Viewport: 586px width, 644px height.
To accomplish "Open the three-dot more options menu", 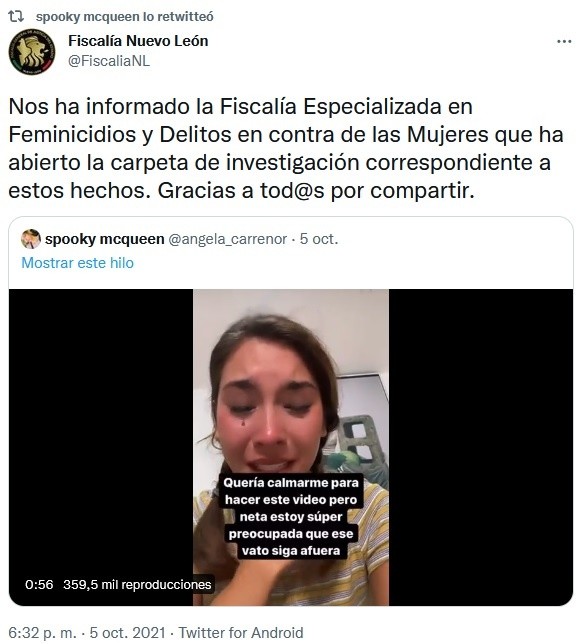I will [x=564, y=41].
